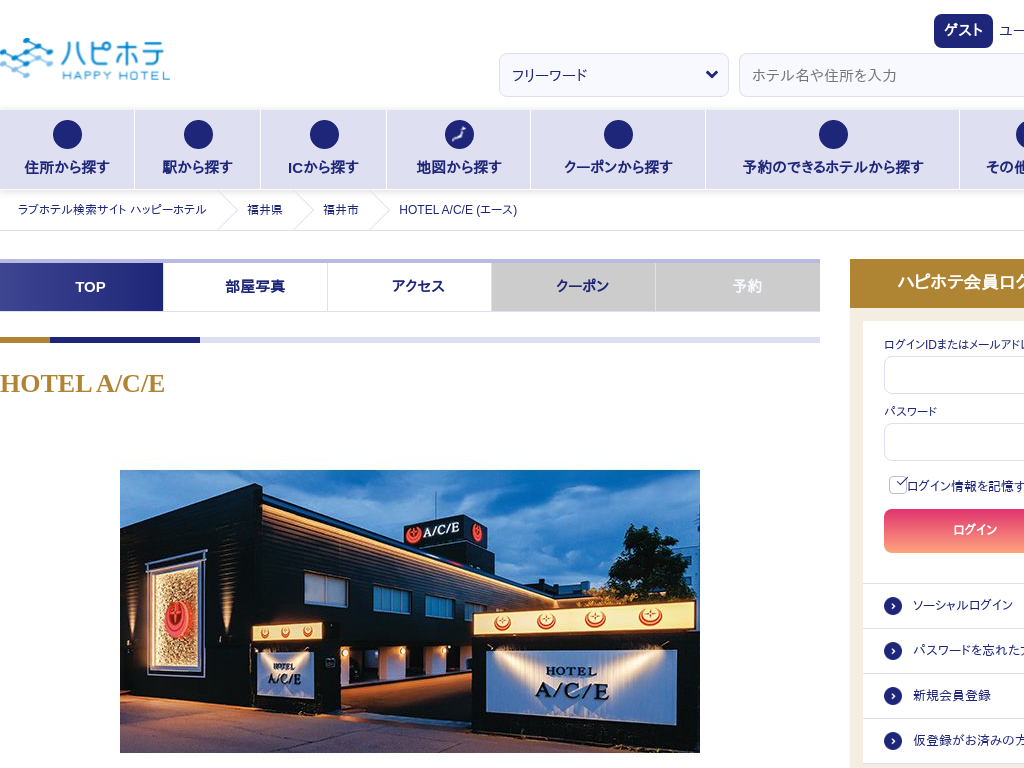This screenshot has height=768, width=1024.
Task: Open the フリーワード search type dropdown
Action: click(x=614, y=75)
